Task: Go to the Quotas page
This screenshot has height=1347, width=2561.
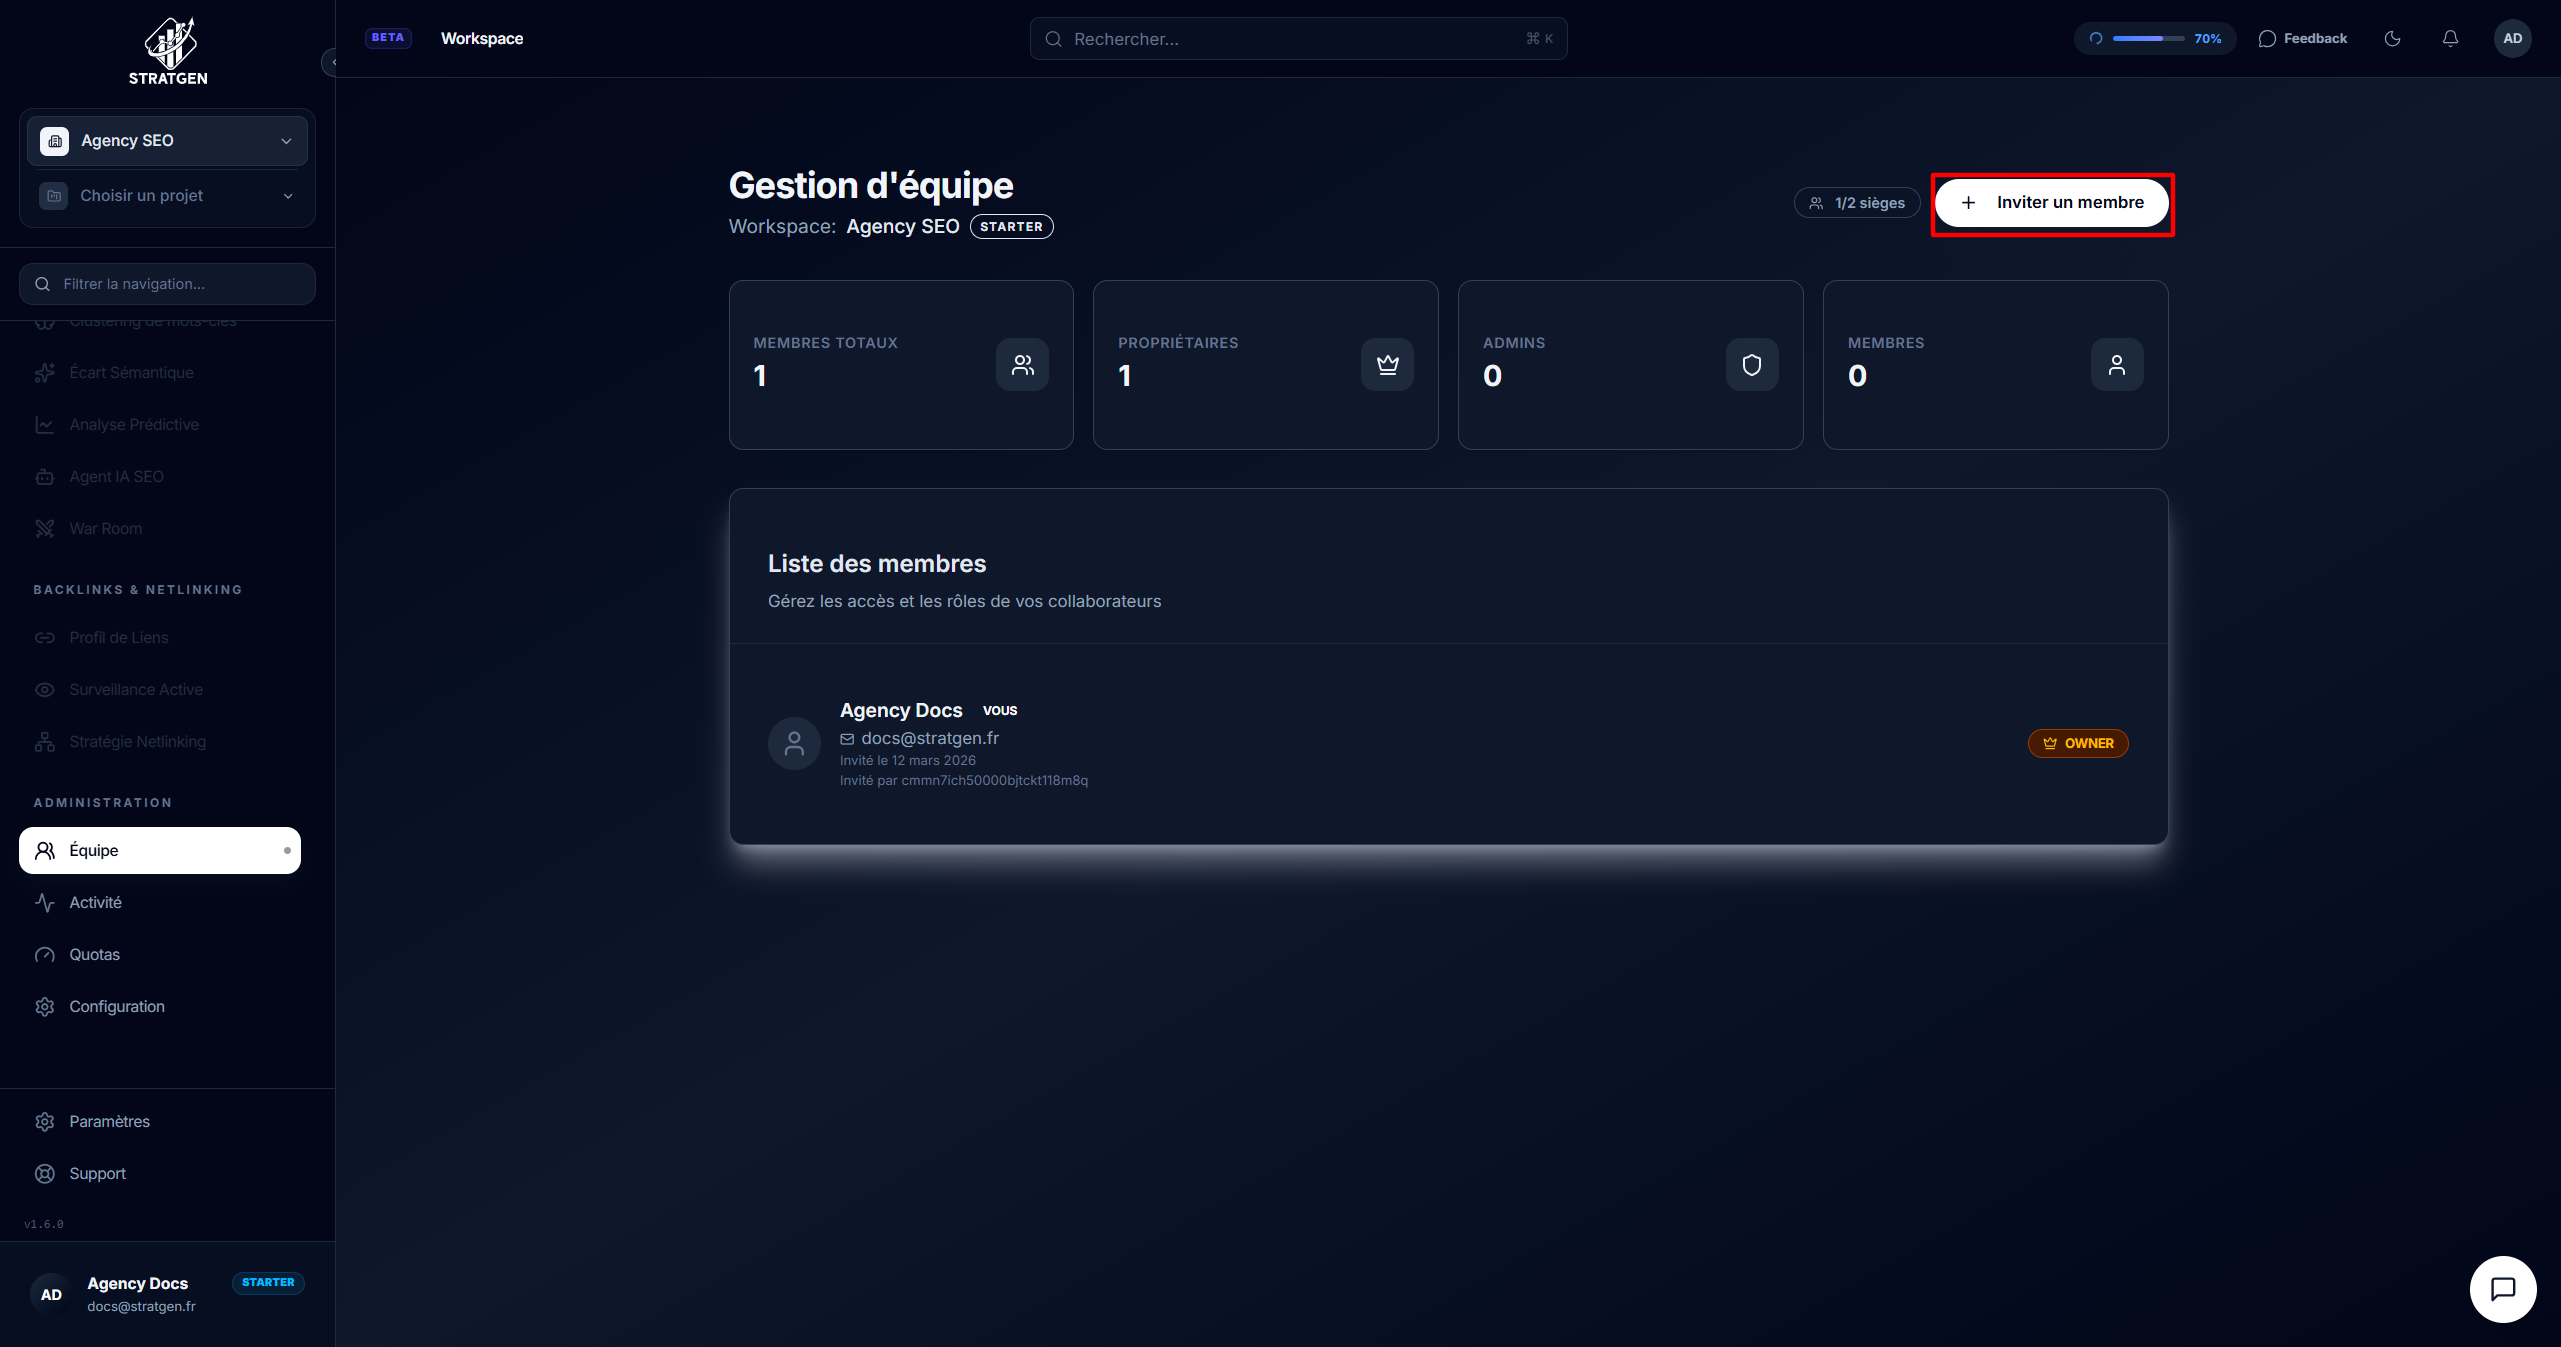Action: 94,954
